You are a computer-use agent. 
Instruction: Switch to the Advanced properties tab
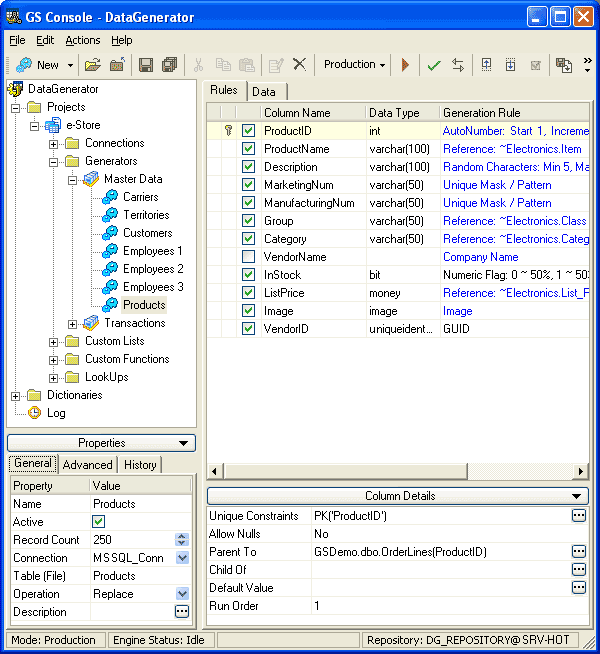point(87,465)
